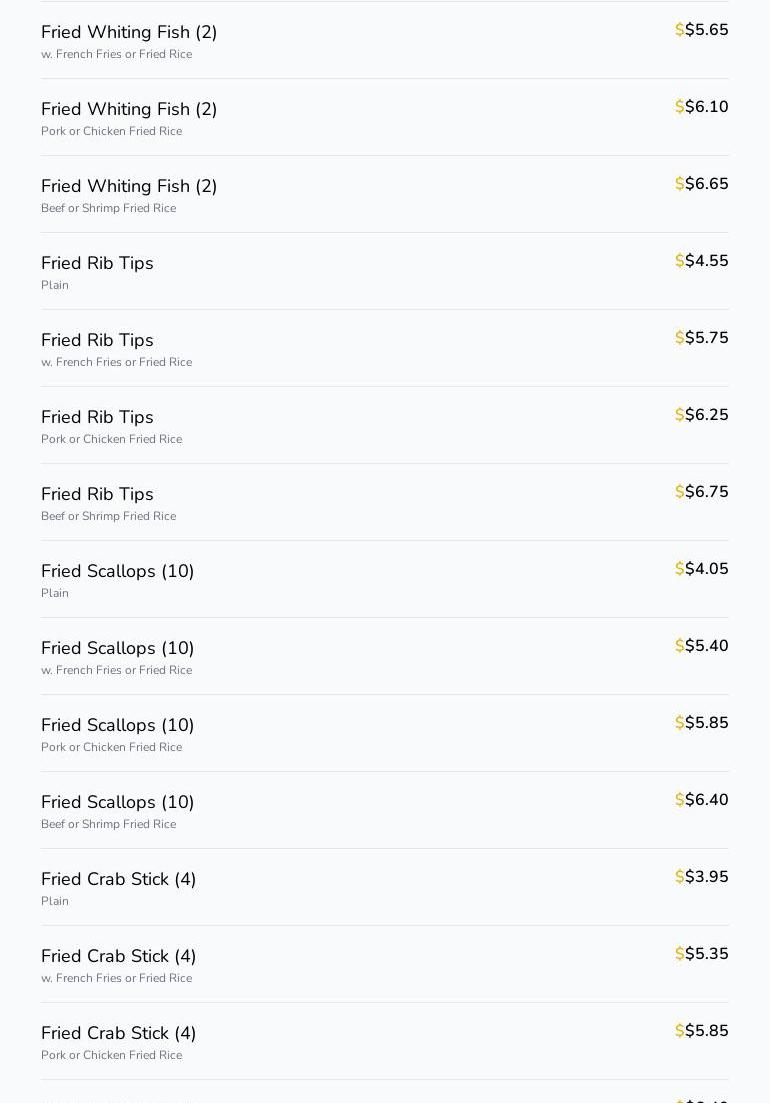Image resolution: width=770 pixels, height=1103 pixels.
Task: Open the plain Fried Scallops (10) item
Action: 117,572
